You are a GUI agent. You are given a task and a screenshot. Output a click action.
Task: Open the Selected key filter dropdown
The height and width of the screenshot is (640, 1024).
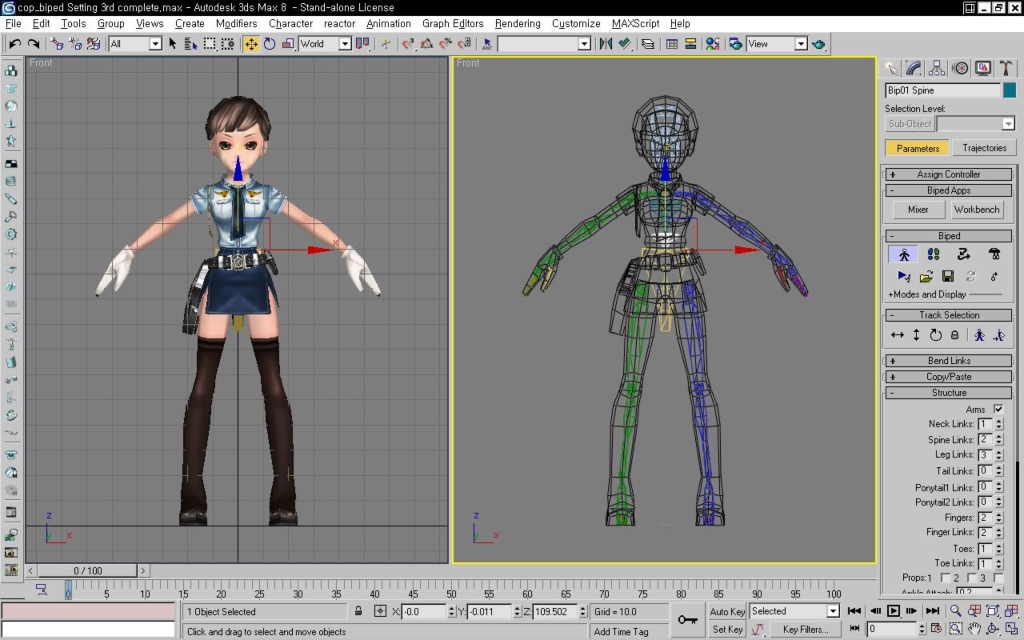[833, 611]
